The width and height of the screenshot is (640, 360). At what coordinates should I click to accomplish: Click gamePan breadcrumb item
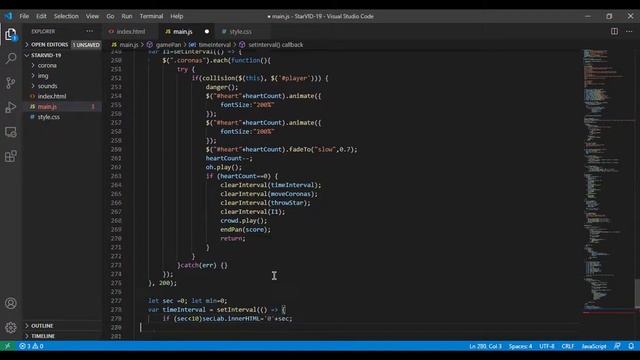coord(168,44)
